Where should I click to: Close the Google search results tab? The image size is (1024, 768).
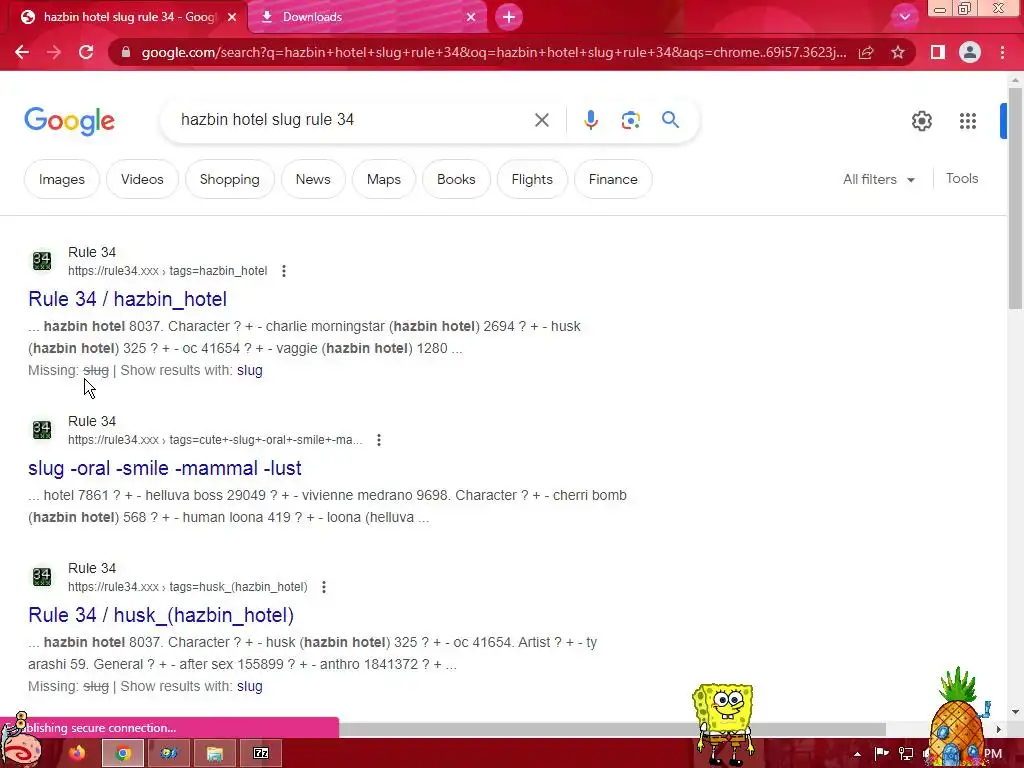pos(232,17)
